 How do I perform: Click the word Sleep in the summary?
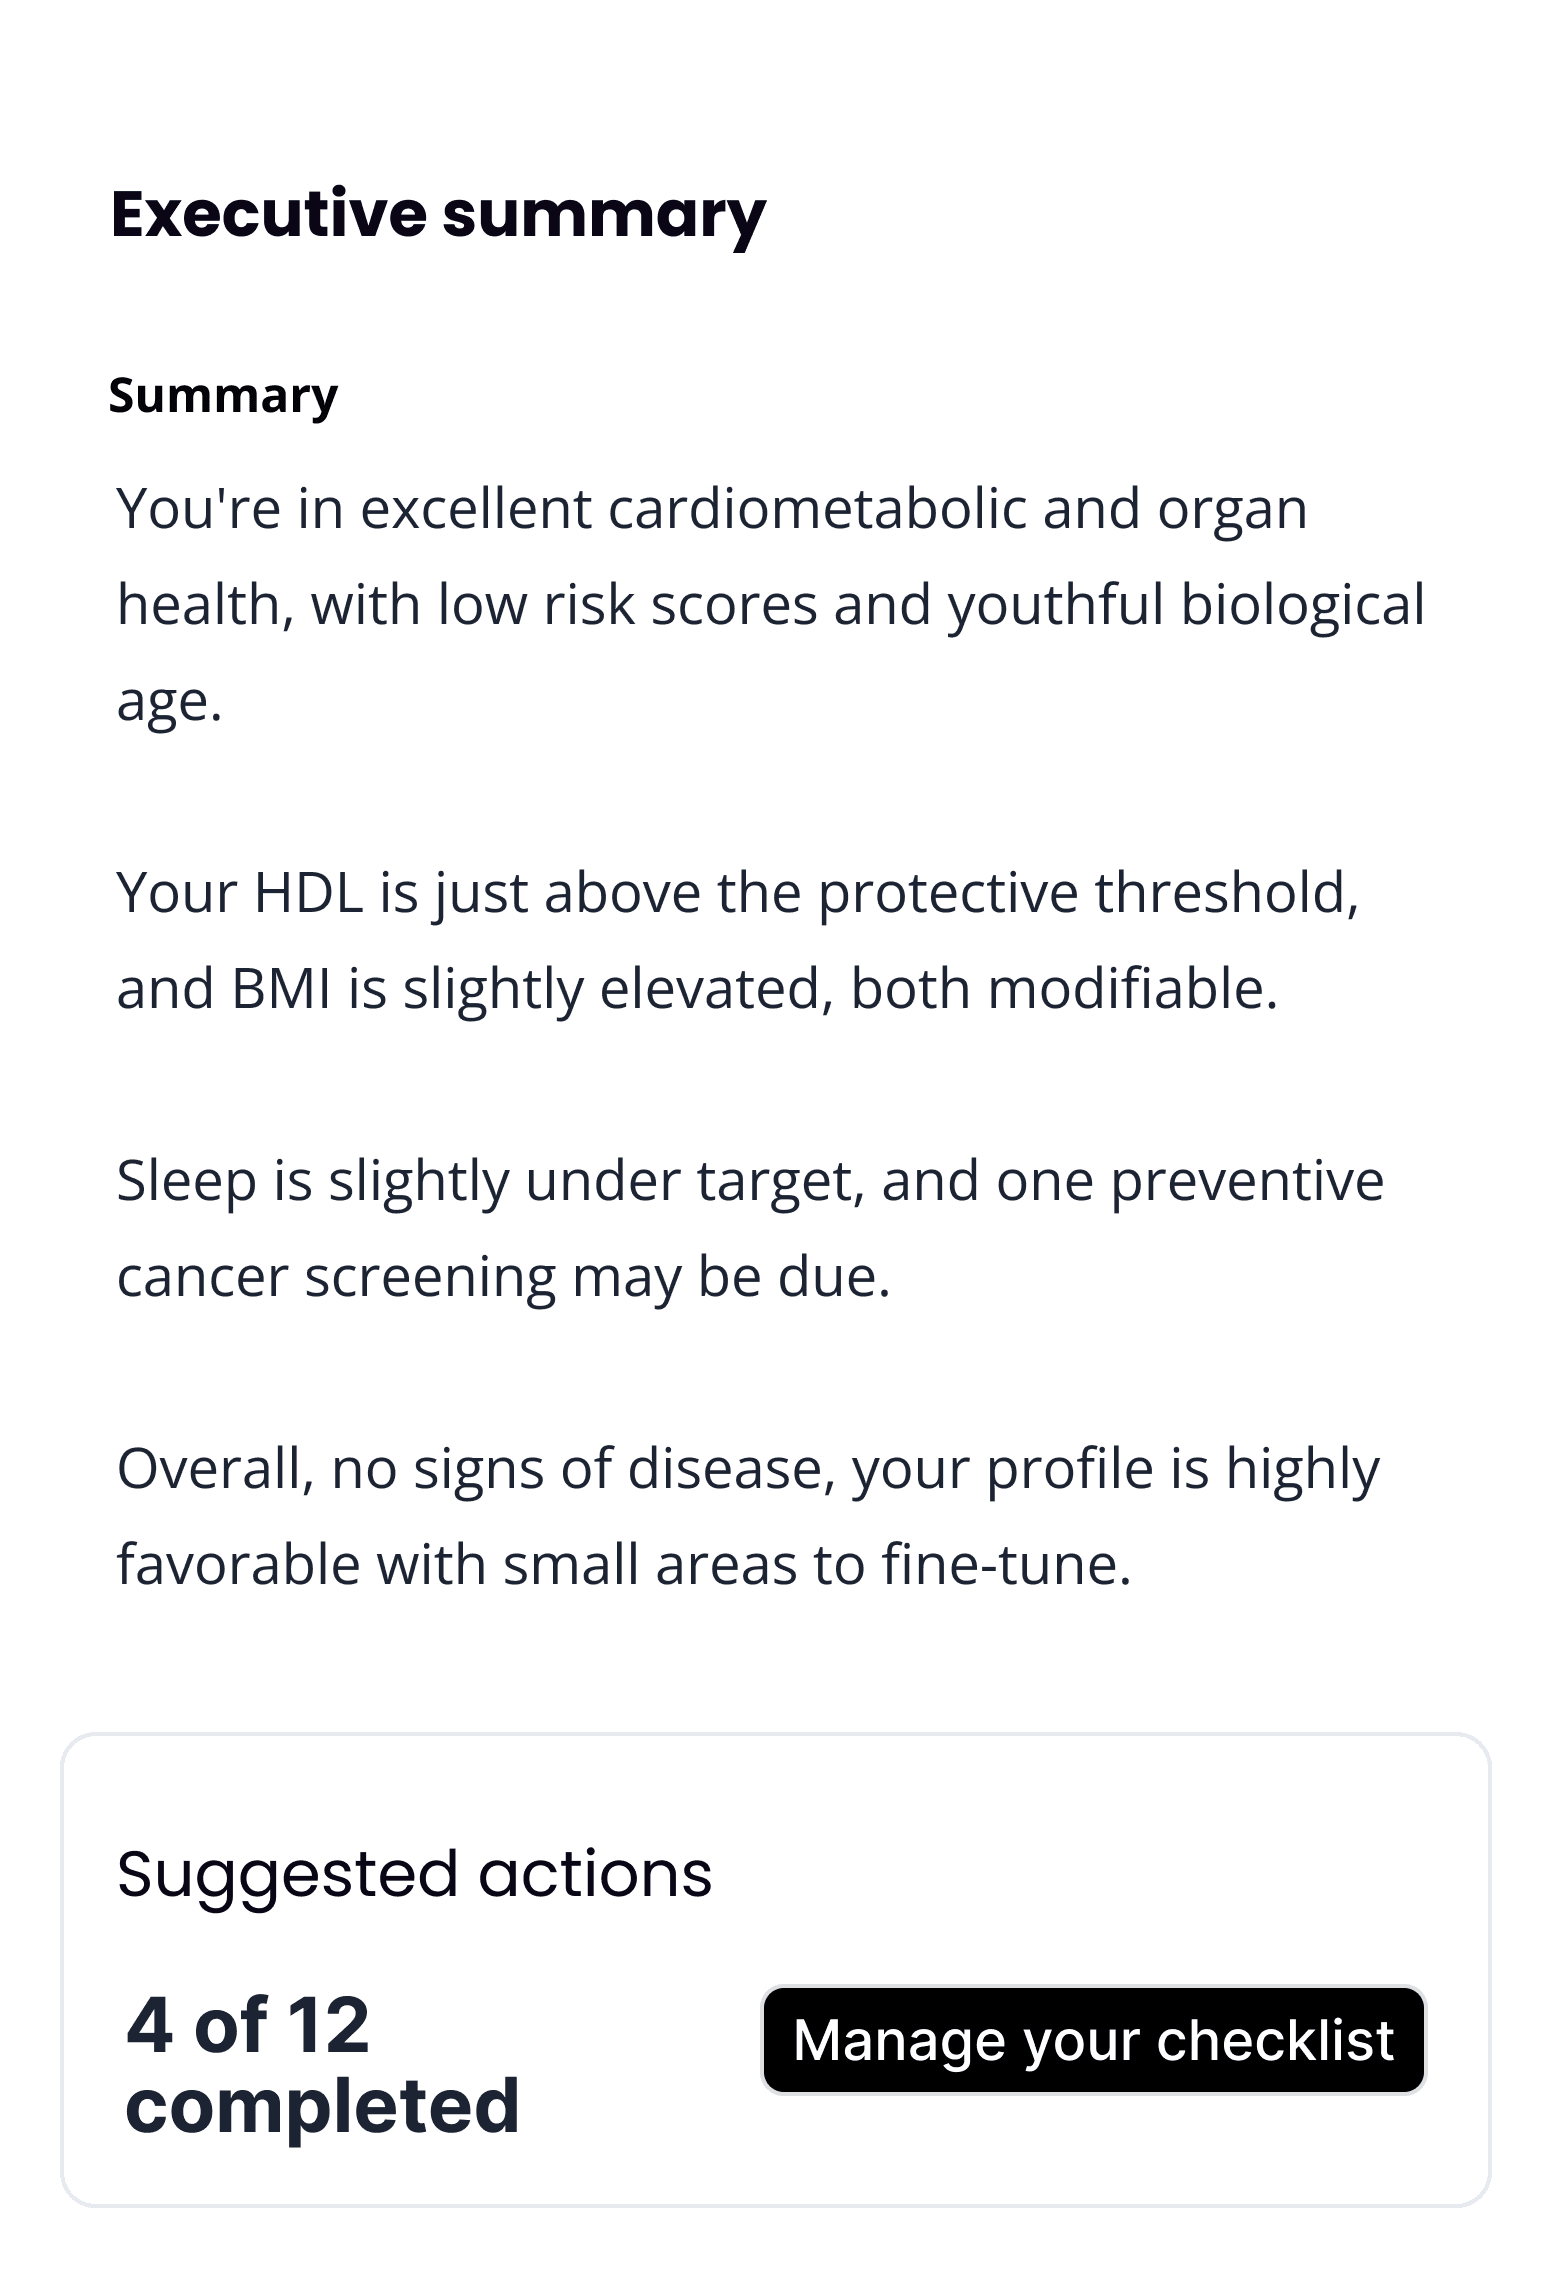[x=187, y=1181]
